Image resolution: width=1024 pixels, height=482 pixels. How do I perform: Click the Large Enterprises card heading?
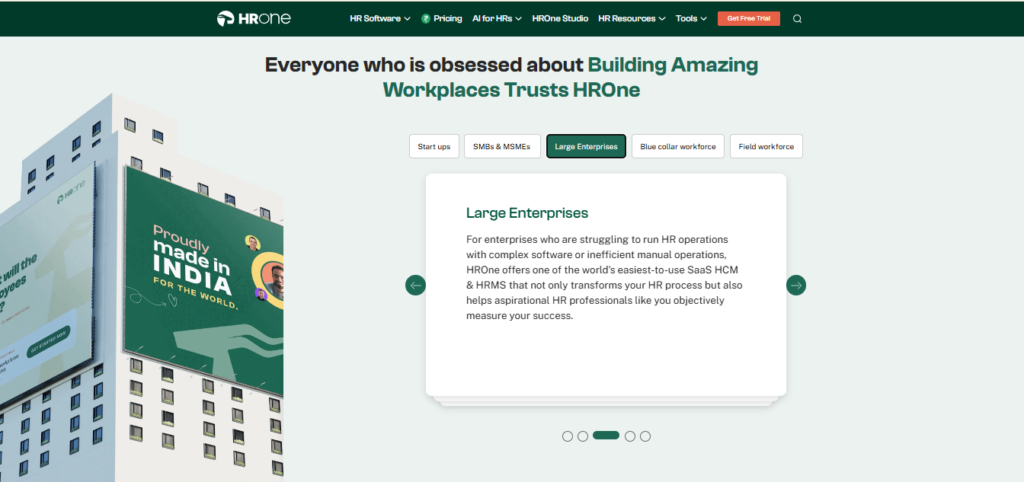527,213
